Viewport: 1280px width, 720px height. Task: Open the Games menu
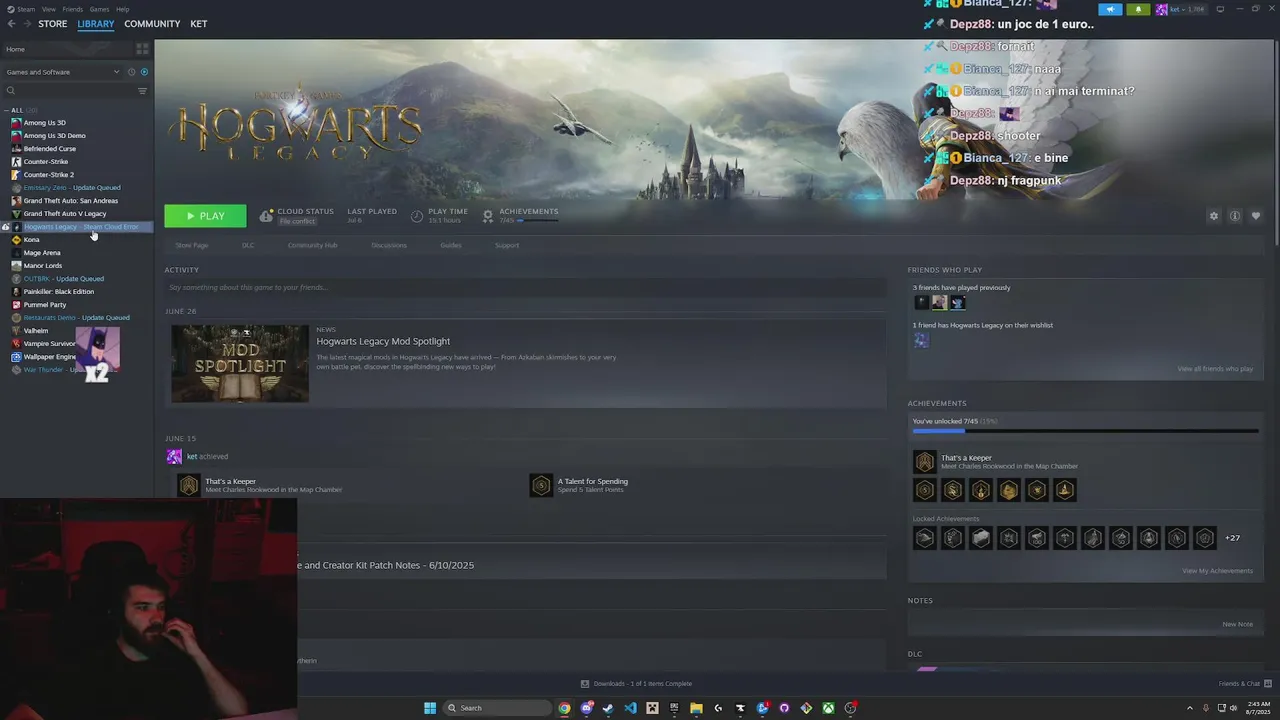pyautogui.click(x=99, y=9)
